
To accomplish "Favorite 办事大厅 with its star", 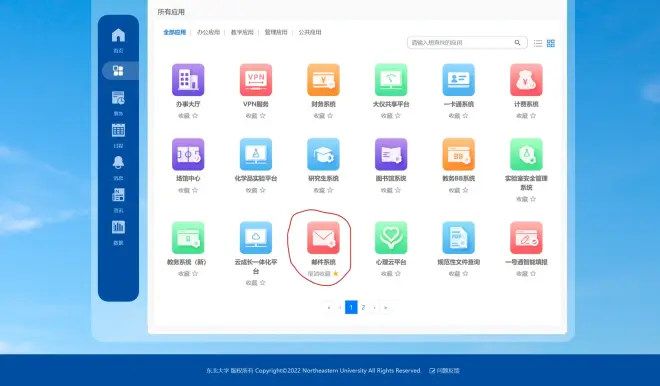I will pos(195,116).
